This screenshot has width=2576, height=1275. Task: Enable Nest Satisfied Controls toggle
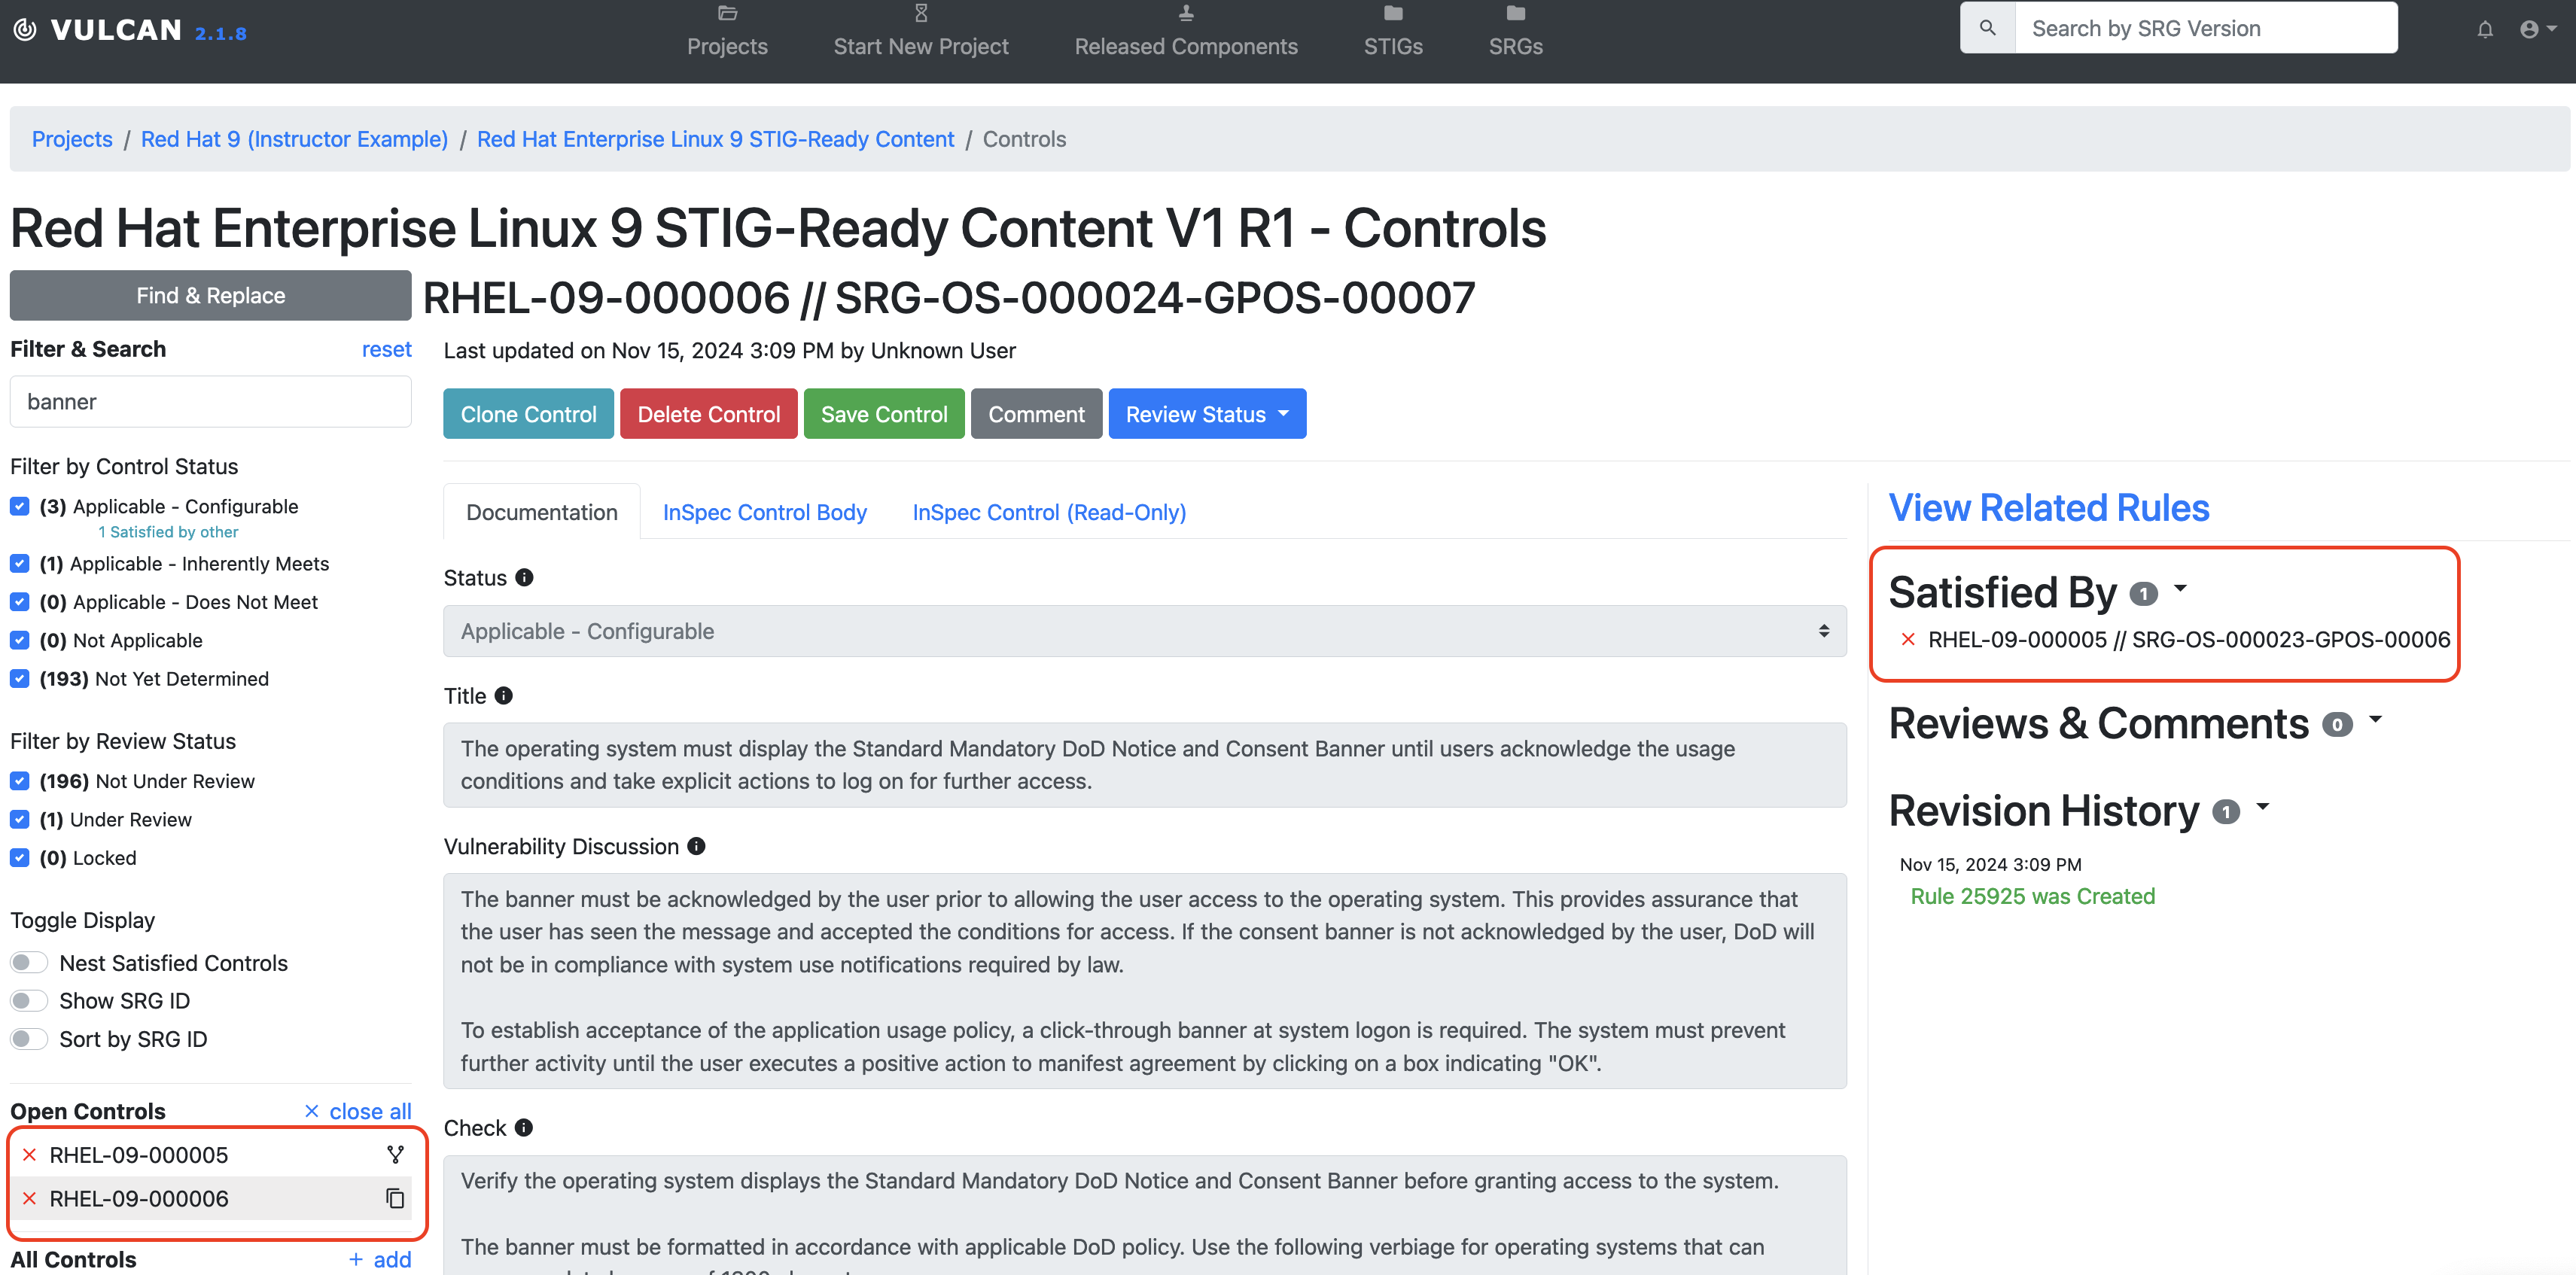[x=29, y=962]
